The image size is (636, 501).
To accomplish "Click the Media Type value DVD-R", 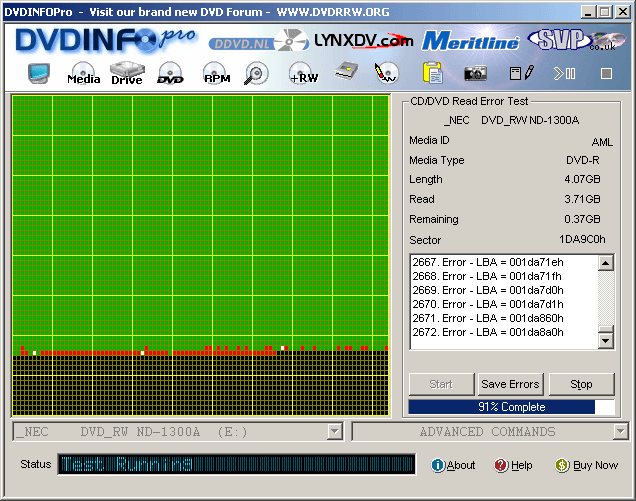I will [x=582, y=160].
